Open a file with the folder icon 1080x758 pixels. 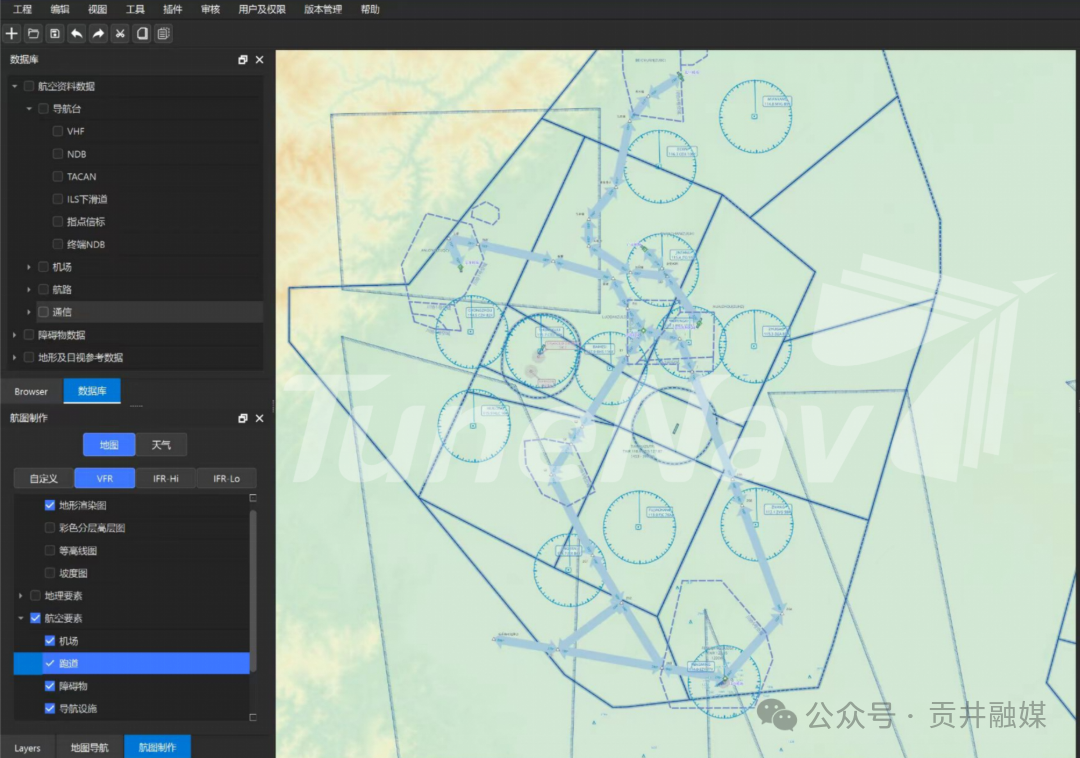[33, 33]
